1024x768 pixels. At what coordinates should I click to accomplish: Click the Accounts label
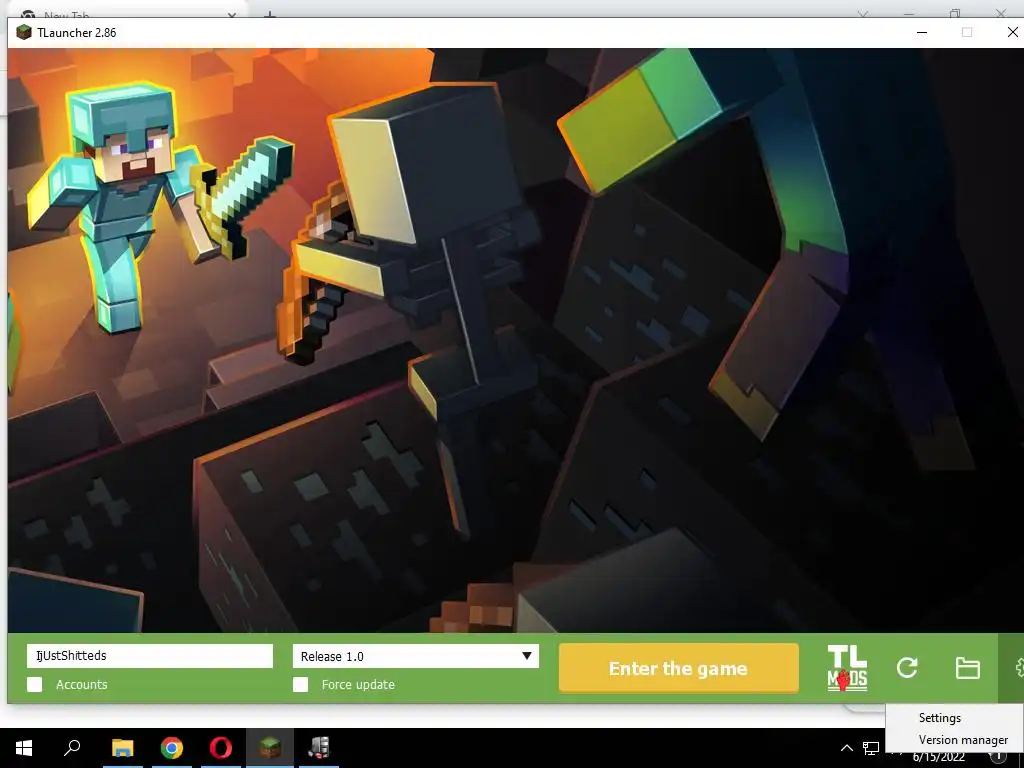point(82,684)
